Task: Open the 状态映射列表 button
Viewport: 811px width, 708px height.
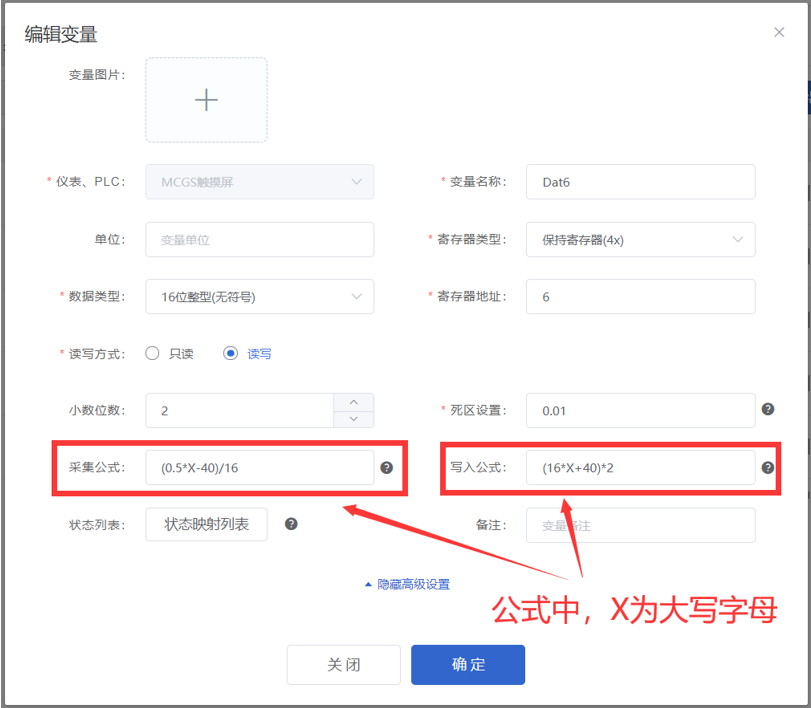Action: coord(206,524)
